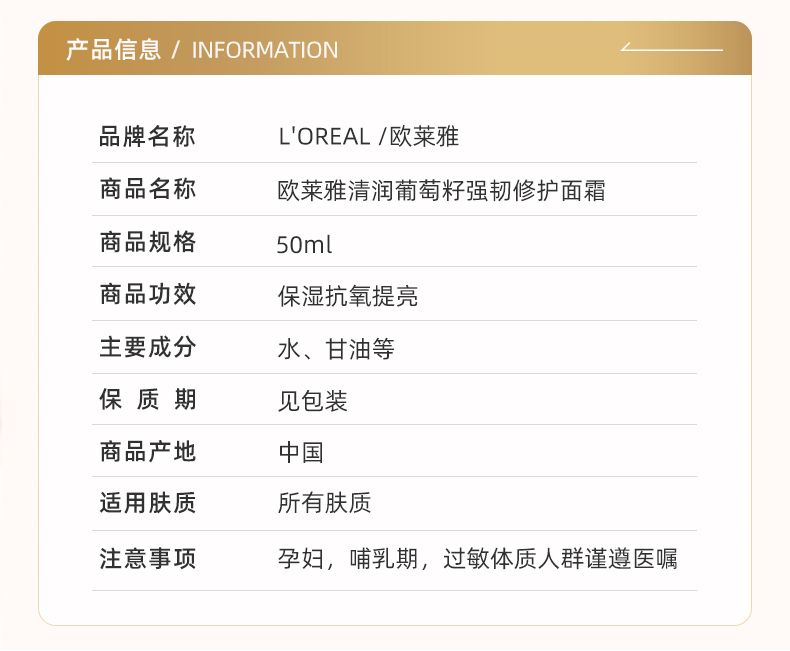Select the 品牌名称 label
The image size is (790, 651).
coord(147,137)
